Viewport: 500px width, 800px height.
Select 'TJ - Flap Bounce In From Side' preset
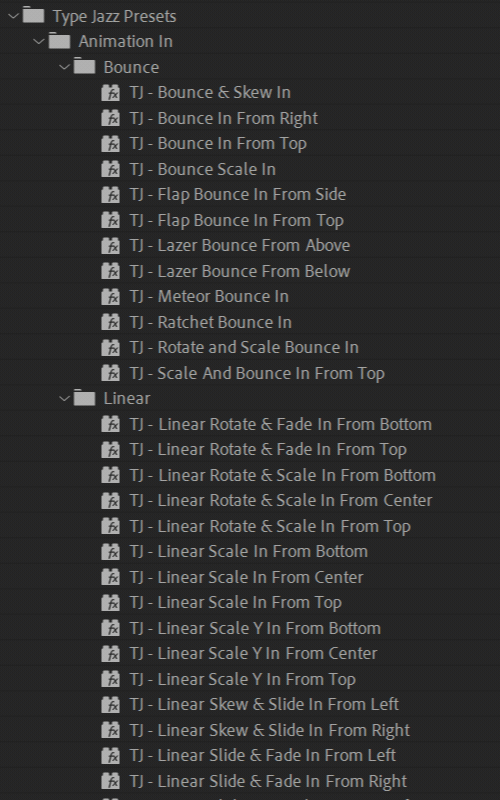(x=238, y=194)
